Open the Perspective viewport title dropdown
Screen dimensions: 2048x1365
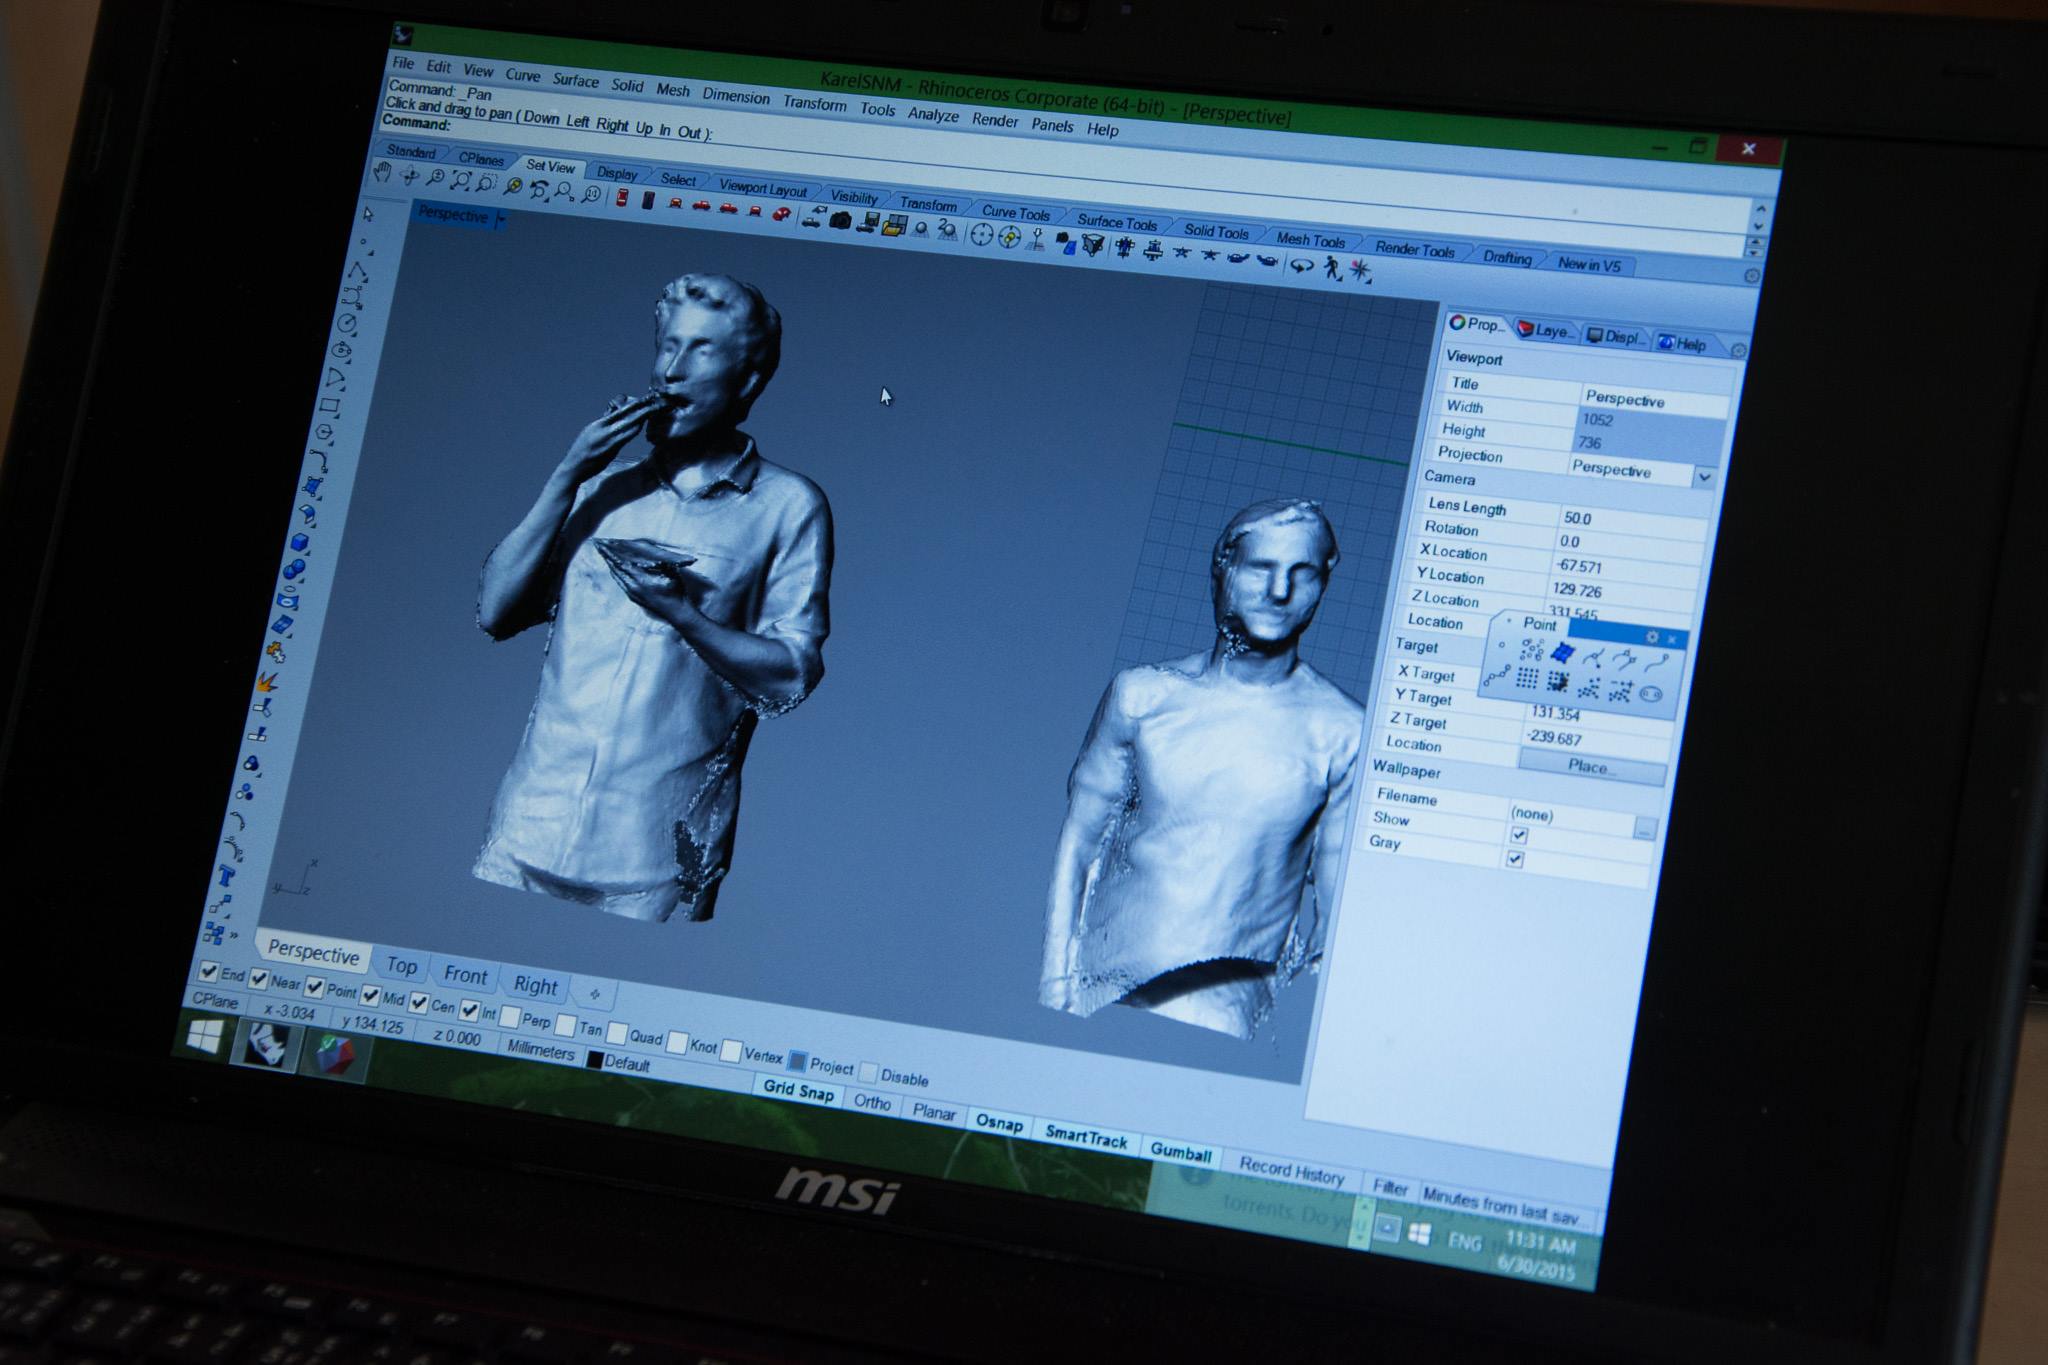[501, 219]
